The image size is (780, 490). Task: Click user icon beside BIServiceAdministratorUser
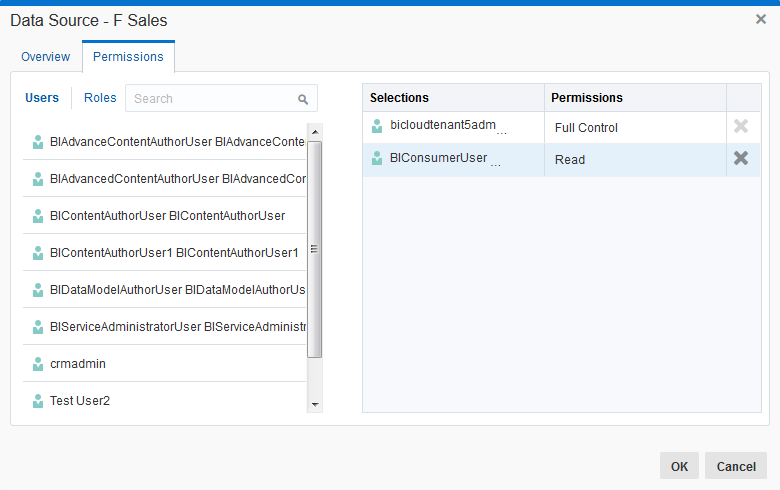[x=38, y=327]
